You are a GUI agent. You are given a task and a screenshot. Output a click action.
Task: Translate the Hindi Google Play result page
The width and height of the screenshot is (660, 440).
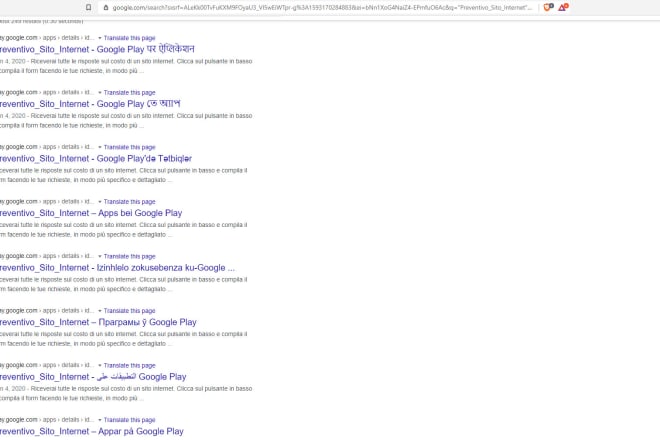130,38
